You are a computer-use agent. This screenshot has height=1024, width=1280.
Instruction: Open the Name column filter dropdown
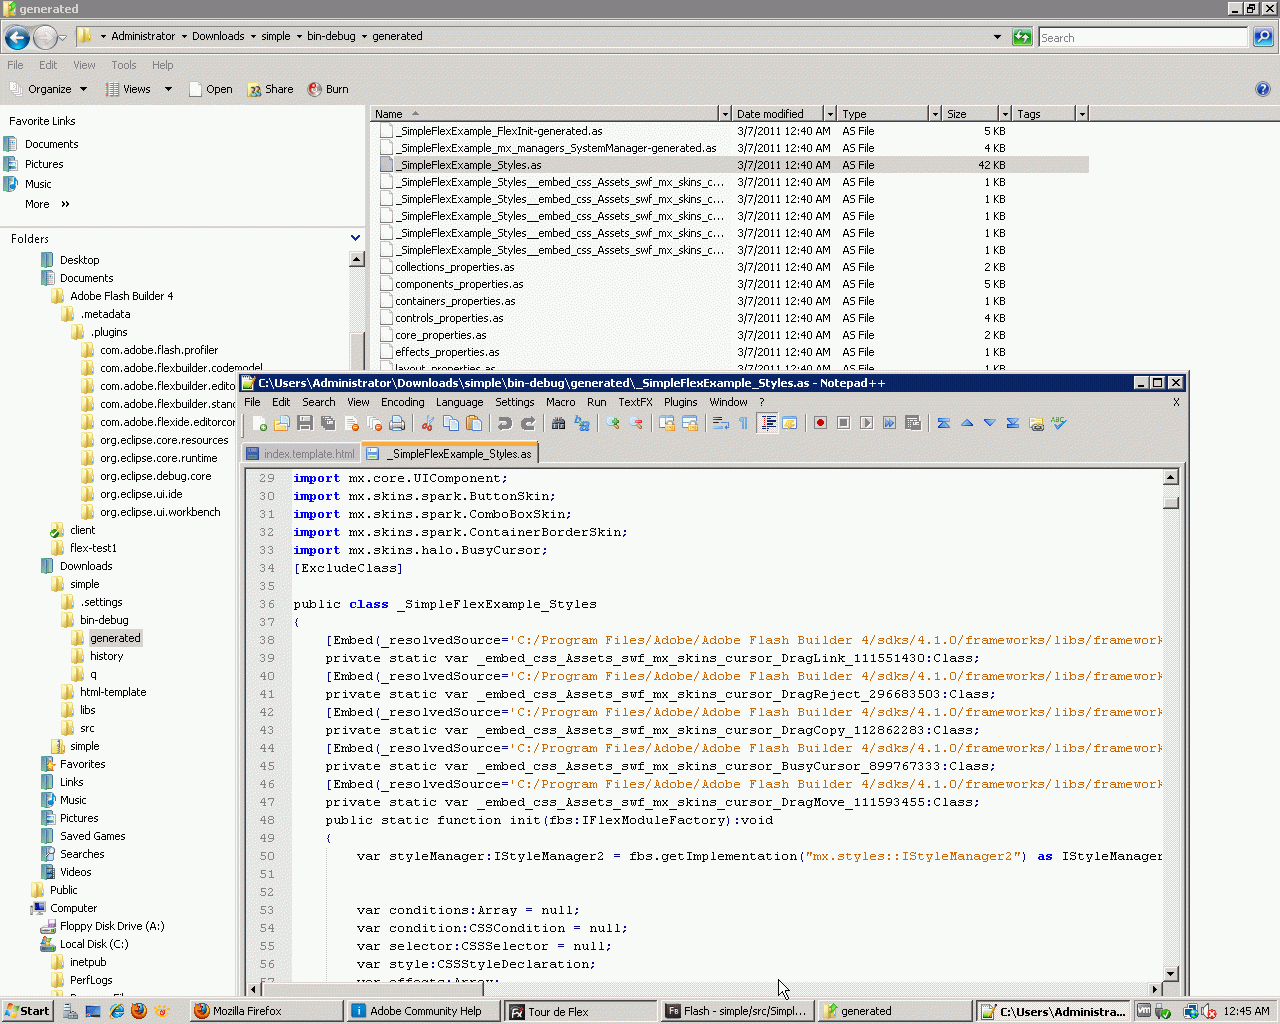(x=723, y=114)
